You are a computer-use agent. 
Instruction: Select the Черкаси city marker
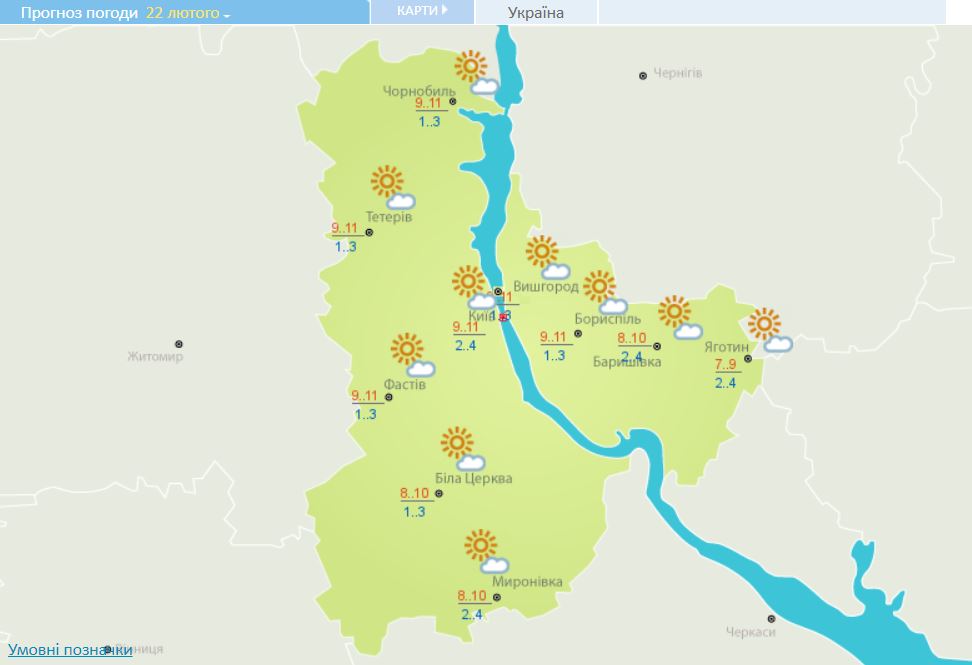[x=771, y=619]
